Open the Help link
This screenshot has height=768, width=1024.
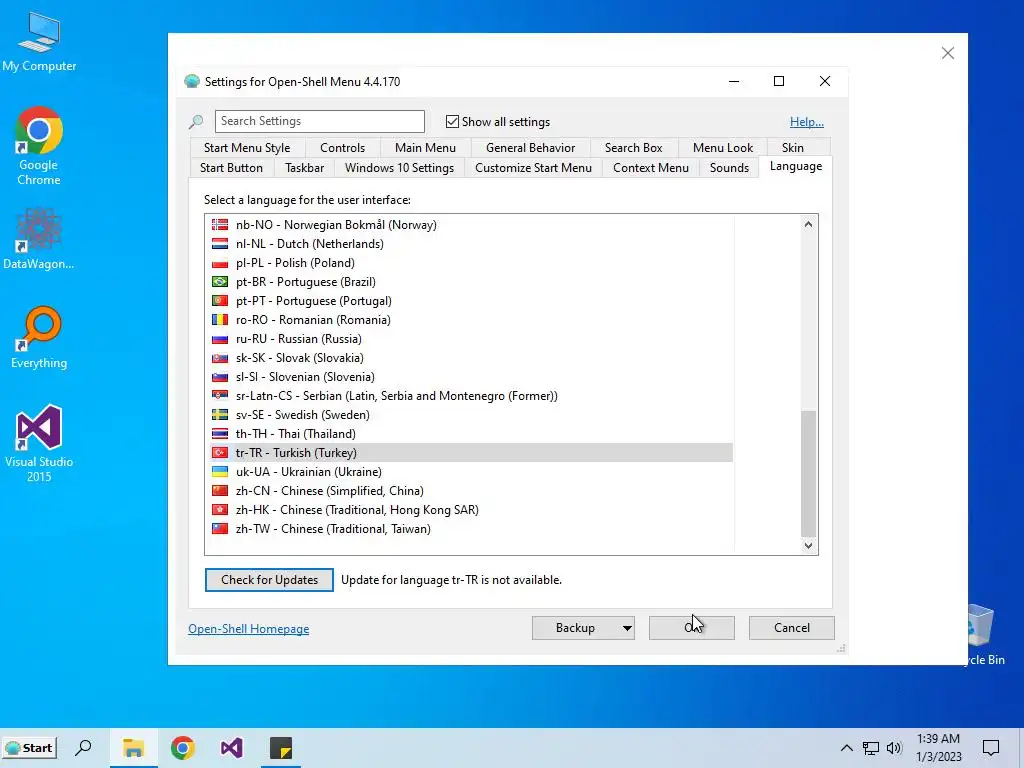point(807,121)
